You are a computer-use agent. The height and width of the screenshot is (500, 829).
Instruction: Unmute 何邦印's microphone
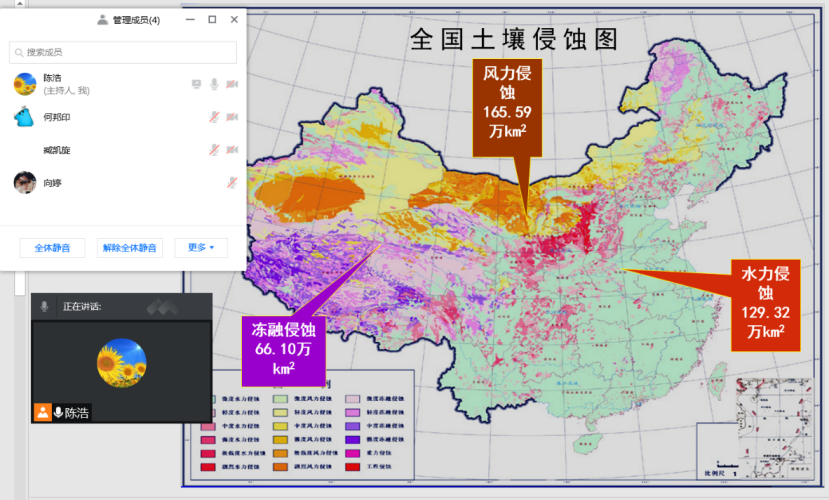[x=214, y=117]
